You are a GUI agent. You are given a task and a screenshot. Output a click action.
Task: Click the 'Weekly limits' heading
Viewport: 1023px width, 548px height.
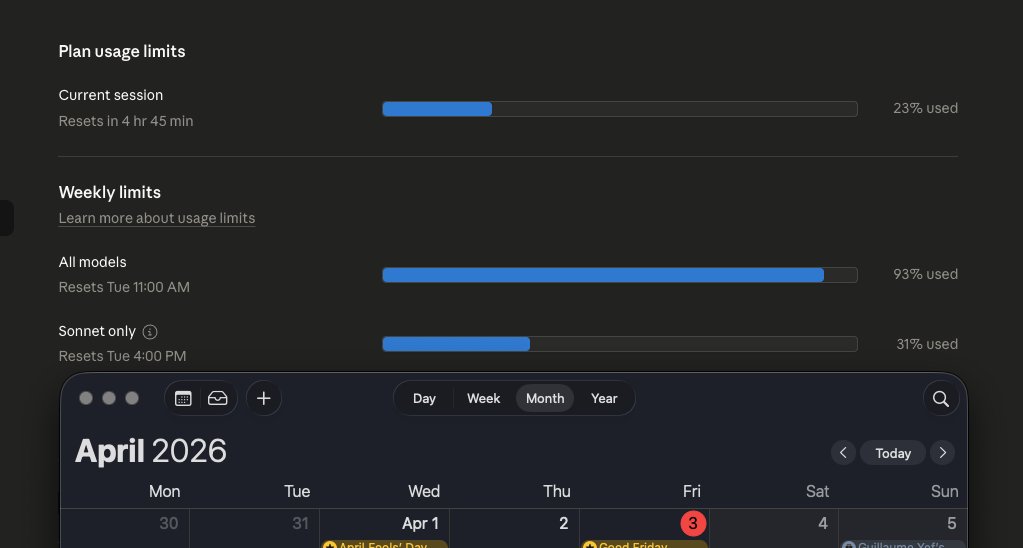point(110,192)
